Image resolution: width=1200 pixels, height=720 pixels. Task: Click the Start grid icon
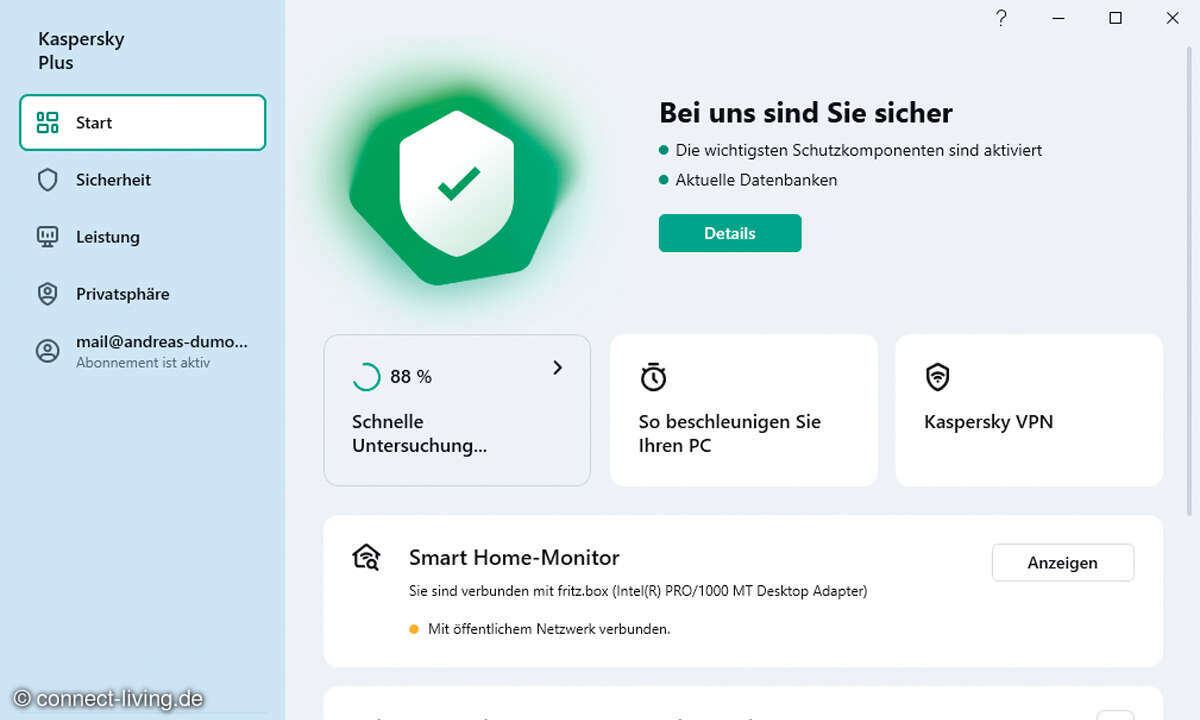pyautogui.click(x=47, y=123)
